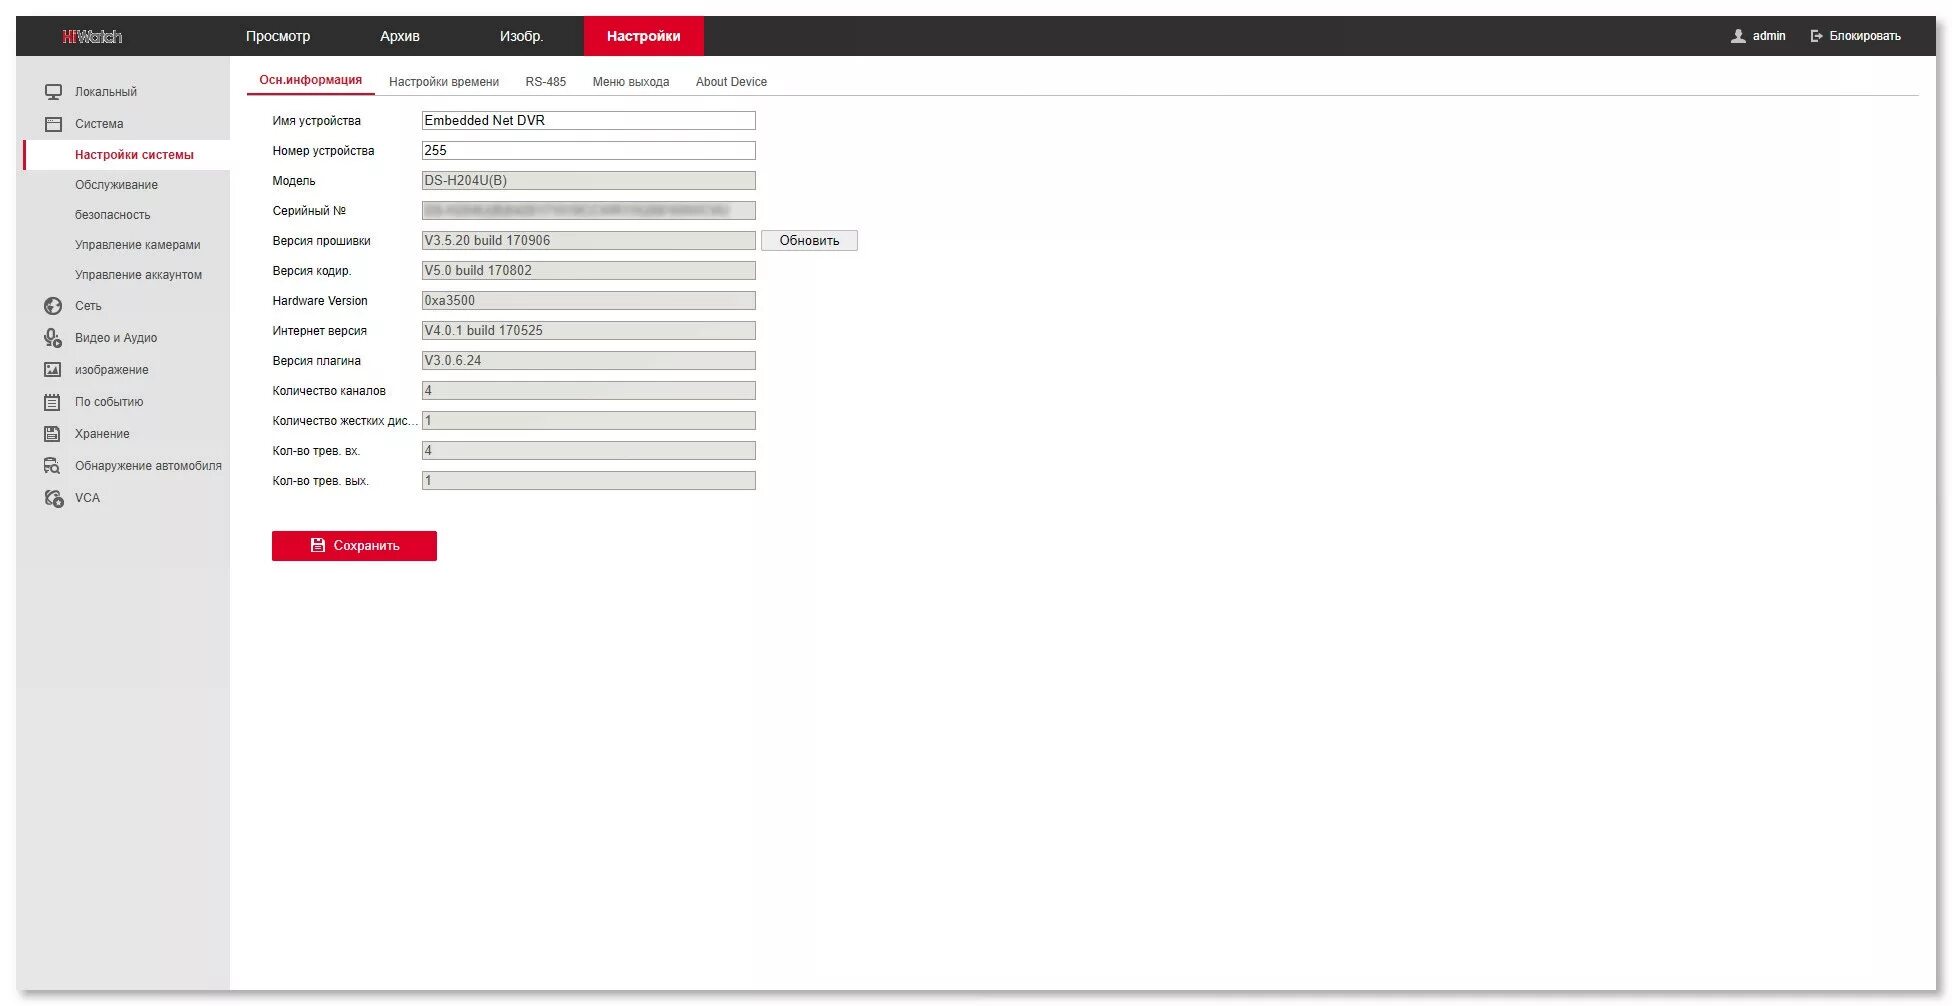The width and height of the screenshot is (1952, 1006).
Task: Open Управление камерами sidebar item
Action: tap(138, 245)
